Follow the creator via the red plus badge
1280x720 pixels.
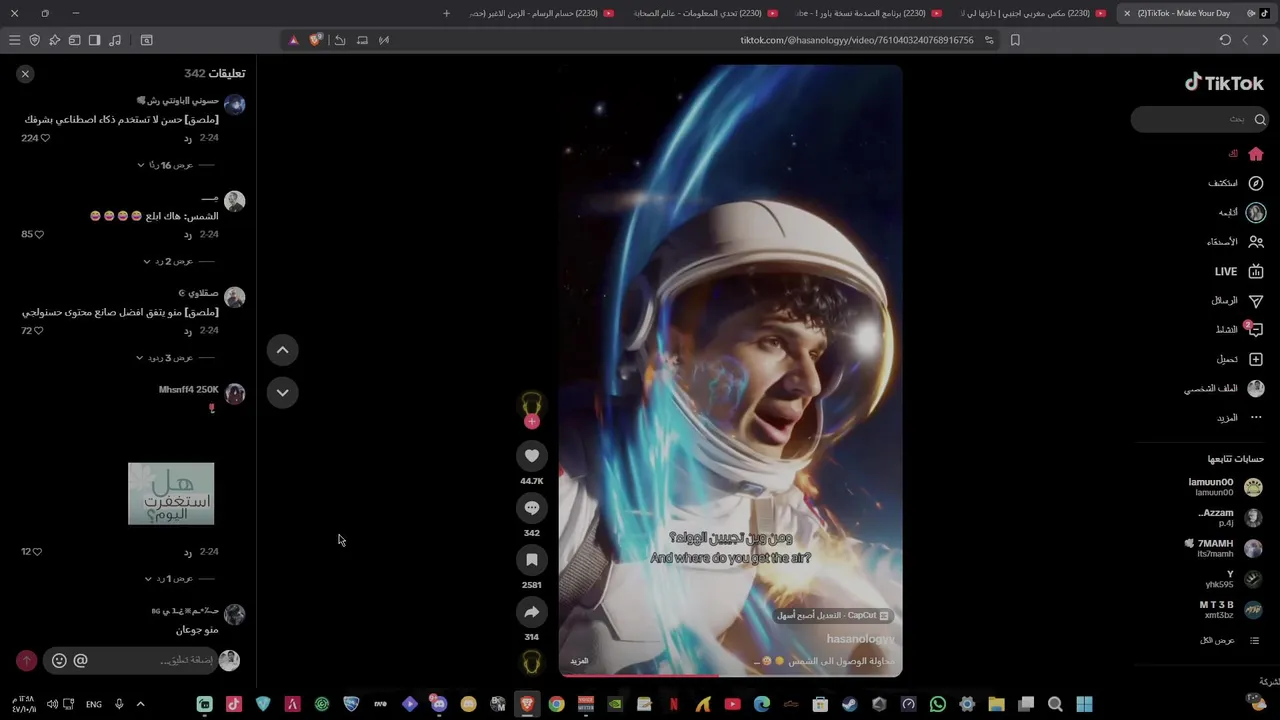532,421
